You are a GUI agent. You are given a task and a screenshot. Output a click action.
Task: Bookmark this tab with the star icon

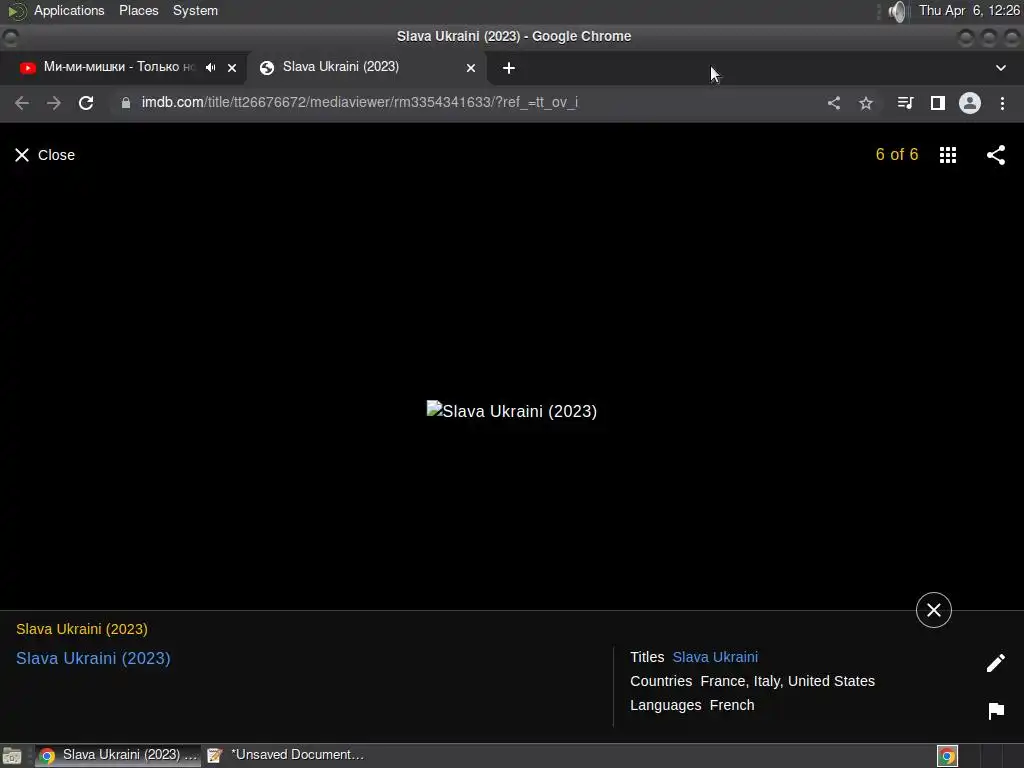866,103
